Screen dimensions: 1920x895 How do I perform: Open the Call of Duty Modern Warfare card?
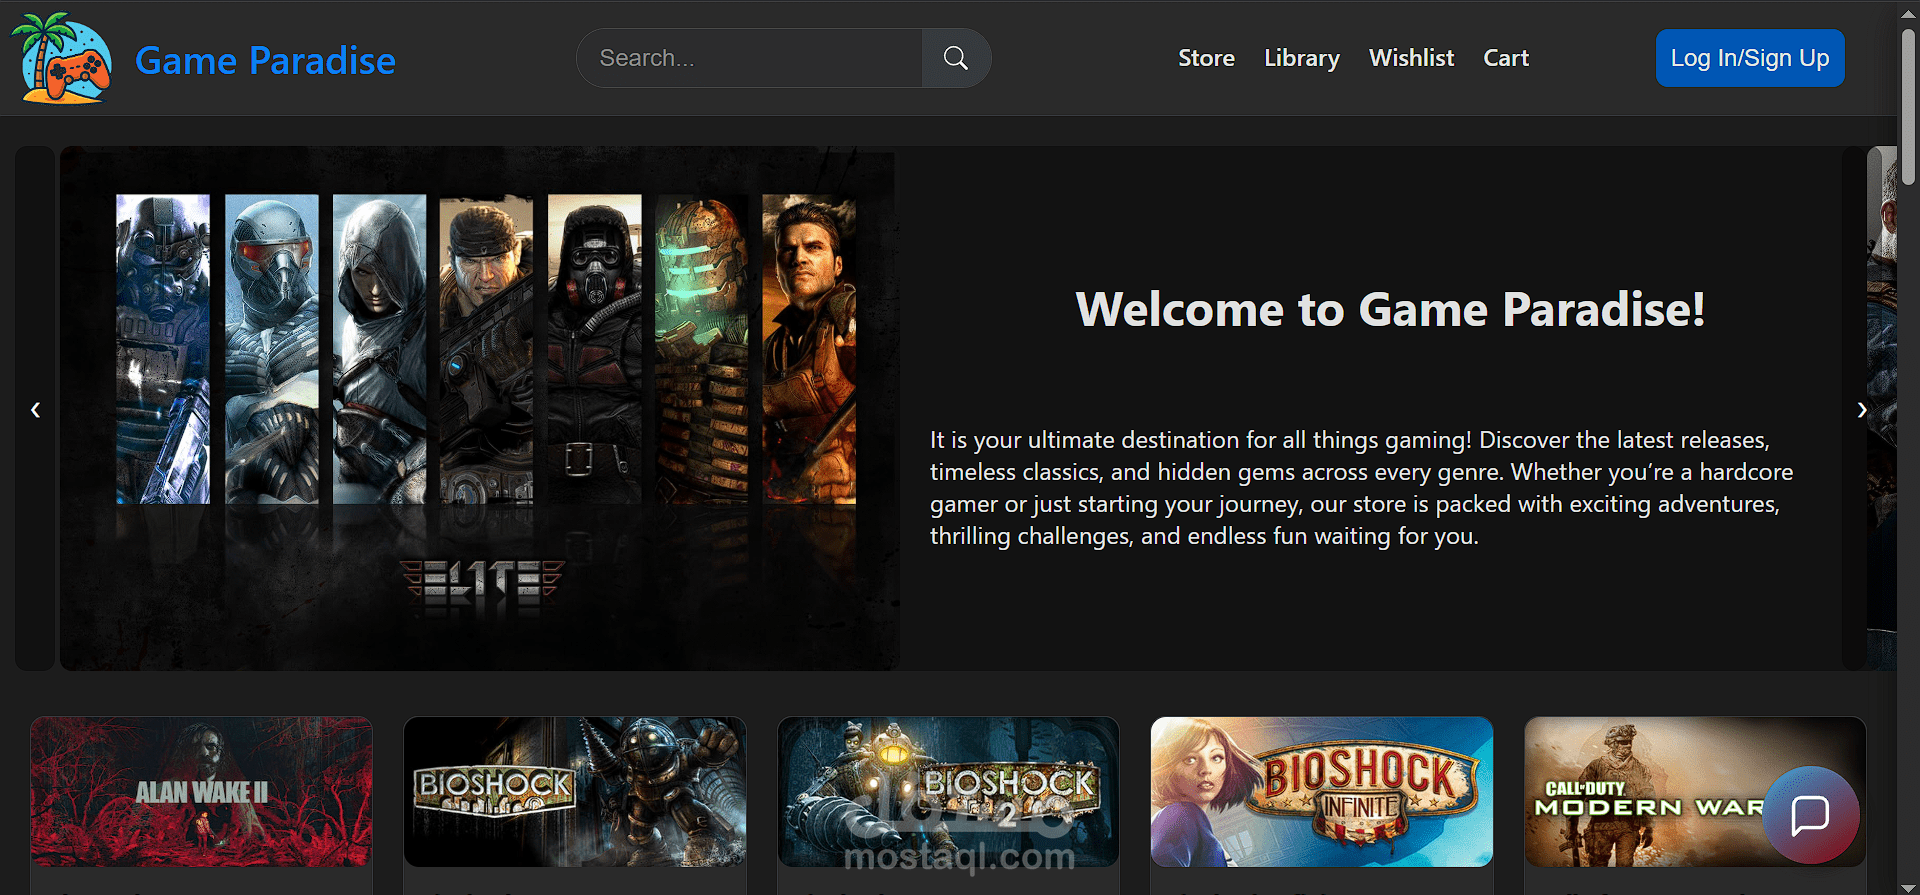(x=1695, y=792)
